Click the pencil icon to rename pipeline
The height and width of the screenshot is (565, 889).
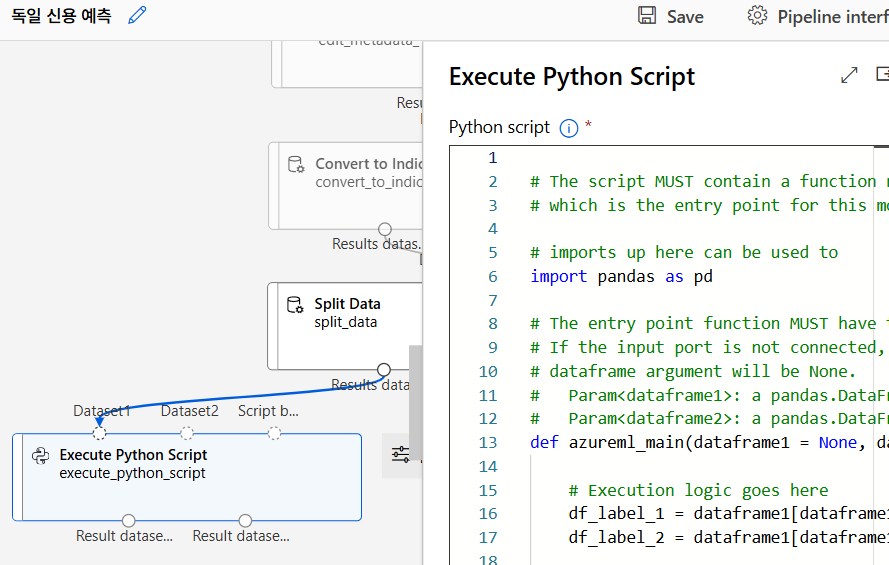tap(138, 15)
